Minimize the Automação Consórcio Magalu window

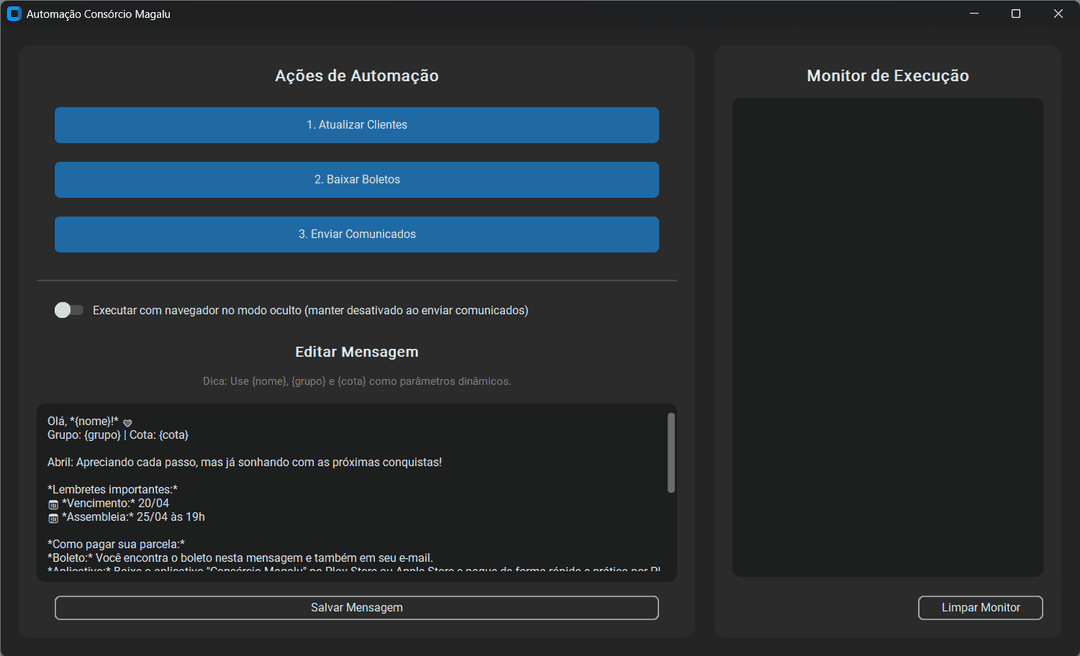pos(974,14)
